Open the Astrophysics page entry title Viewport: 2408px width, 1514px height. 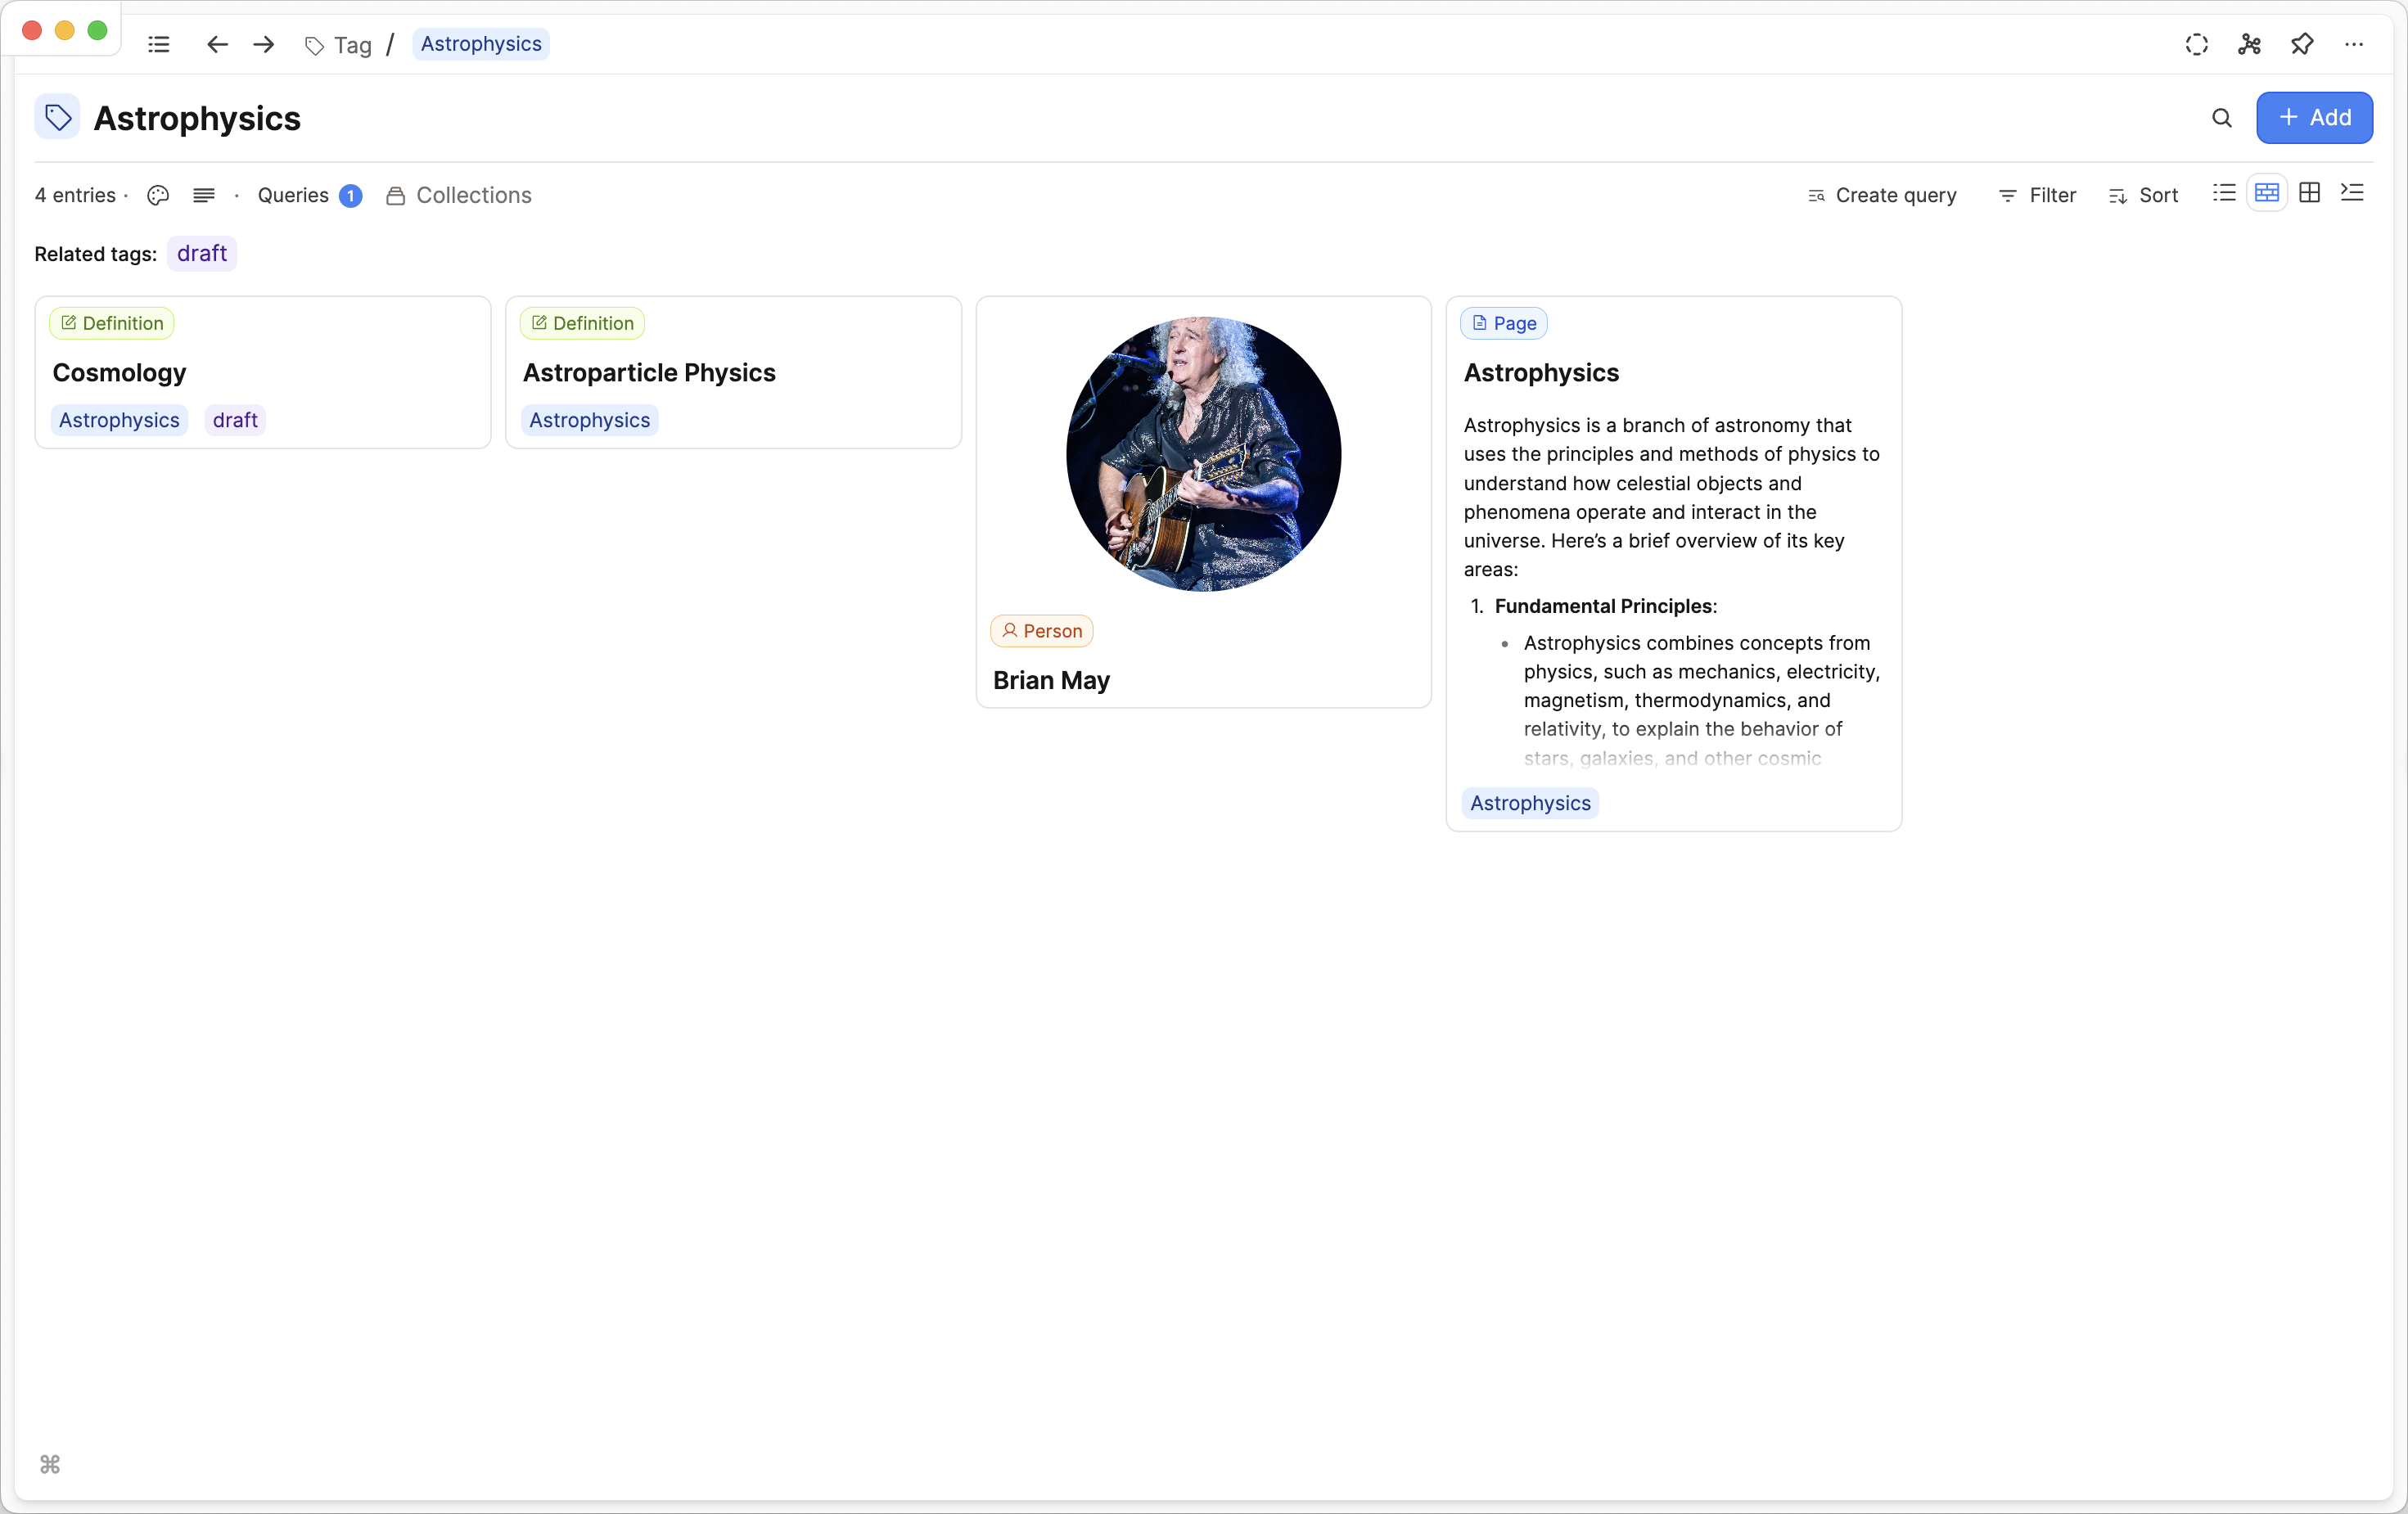click(1541, 373)
